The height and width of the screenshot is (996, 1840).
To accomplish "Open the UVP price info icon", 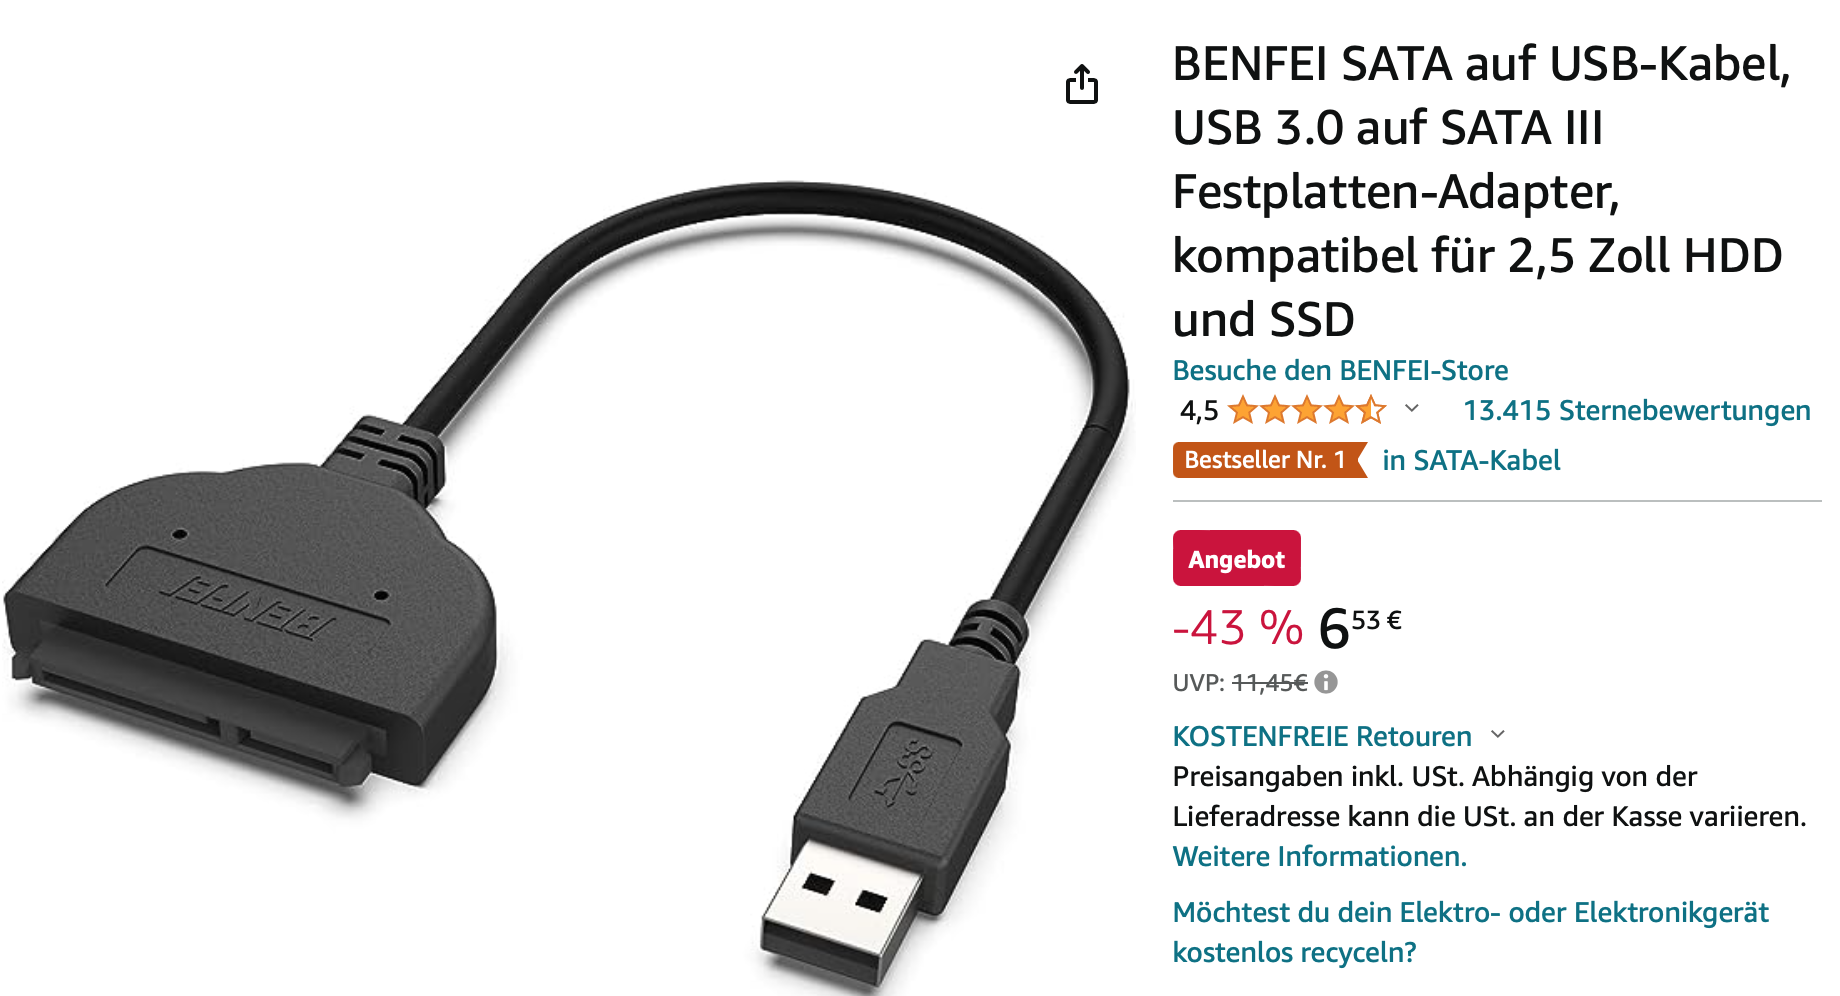I will tap(1326, 682).
